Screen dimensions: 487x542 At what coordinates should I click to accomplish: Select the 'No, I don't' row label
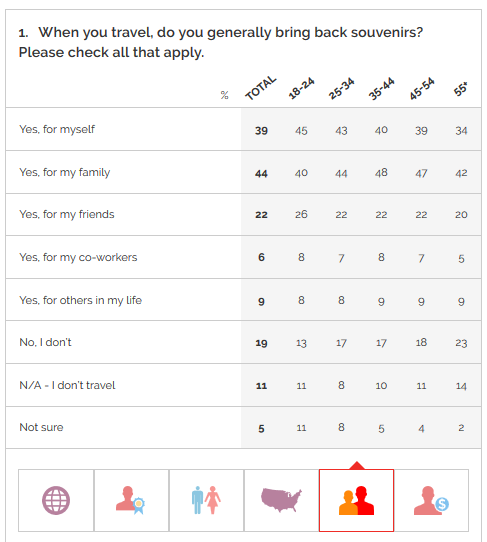45,342
